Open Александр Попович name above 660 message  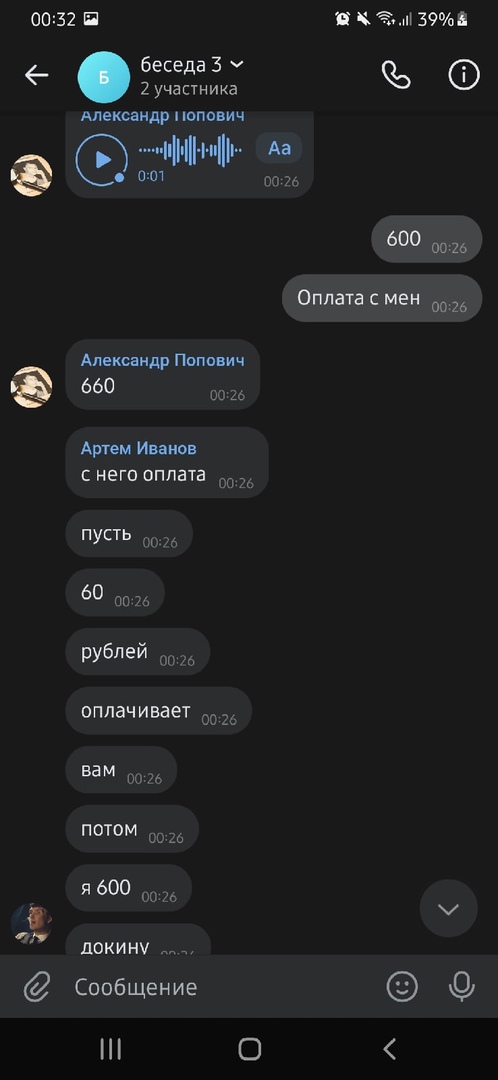[x=162, y=360]
